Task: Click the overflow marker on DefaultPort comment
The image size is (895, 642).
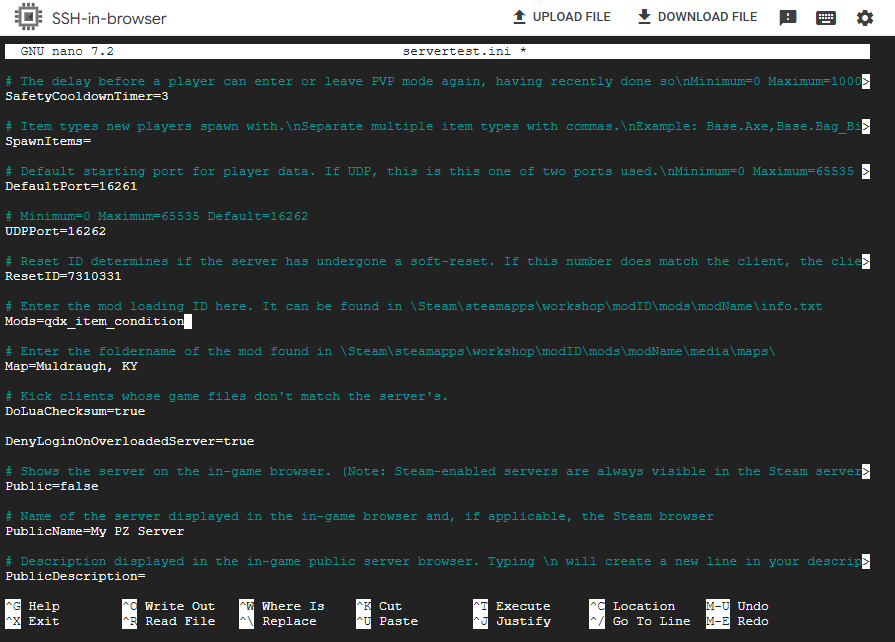Action: tap(866, 171)
